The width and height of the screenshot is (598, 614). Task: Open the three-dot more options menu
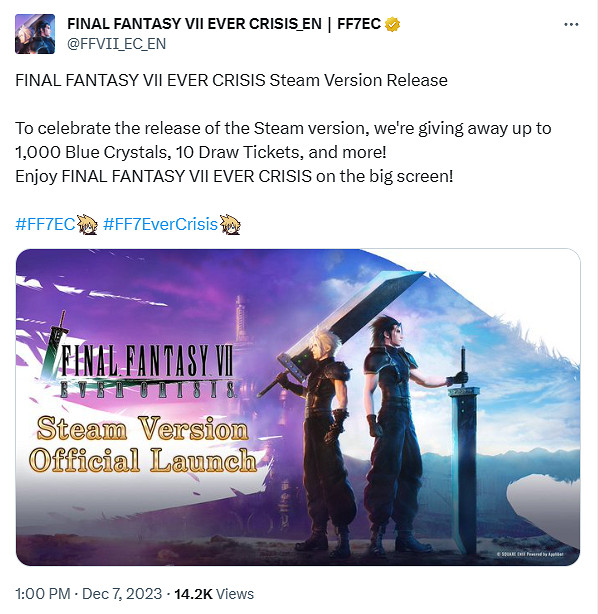click(x=571, y=25)
